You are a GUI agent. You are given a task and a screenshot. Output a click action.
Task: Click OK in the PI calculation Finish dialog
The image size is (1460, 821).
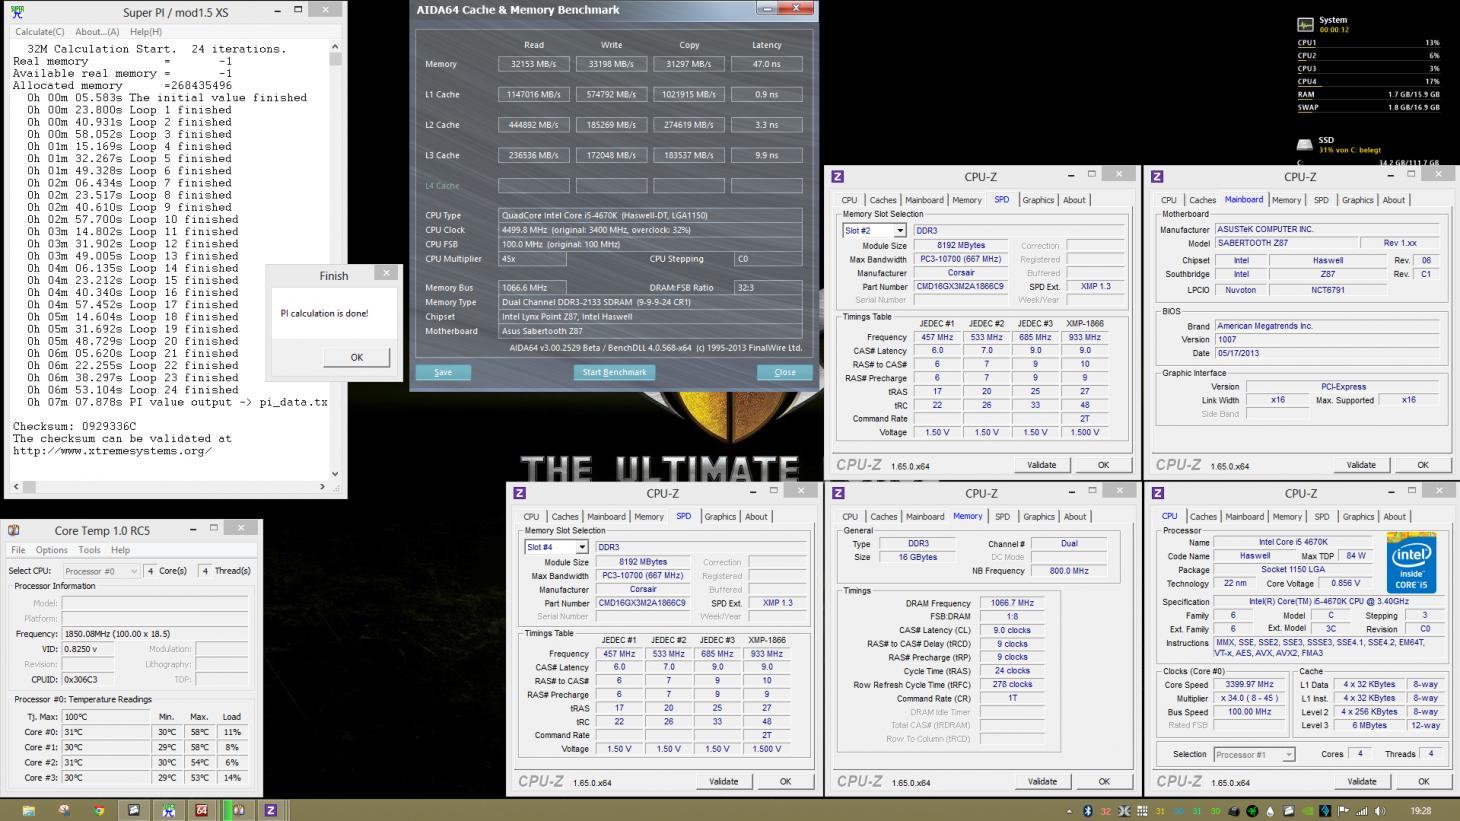pos(357,357)
